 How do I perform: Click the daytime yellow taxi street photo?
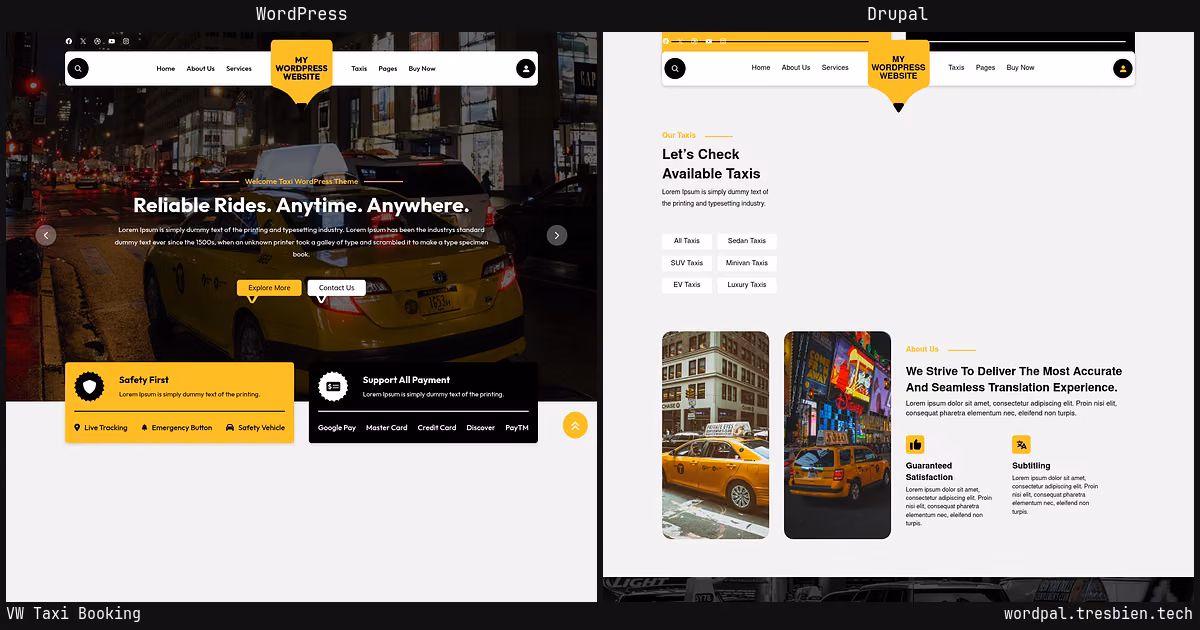[716, 435]
